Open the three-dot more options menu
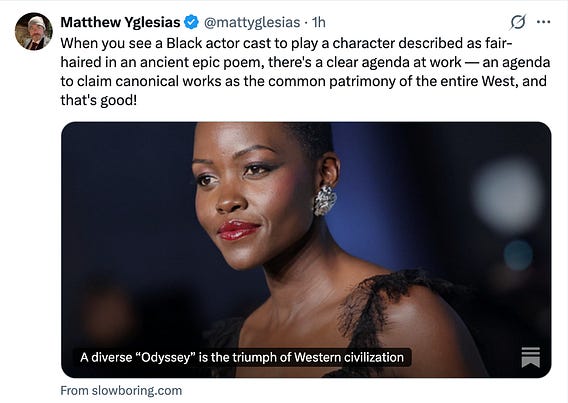This screenshot has width=568, height=403. 543,22
